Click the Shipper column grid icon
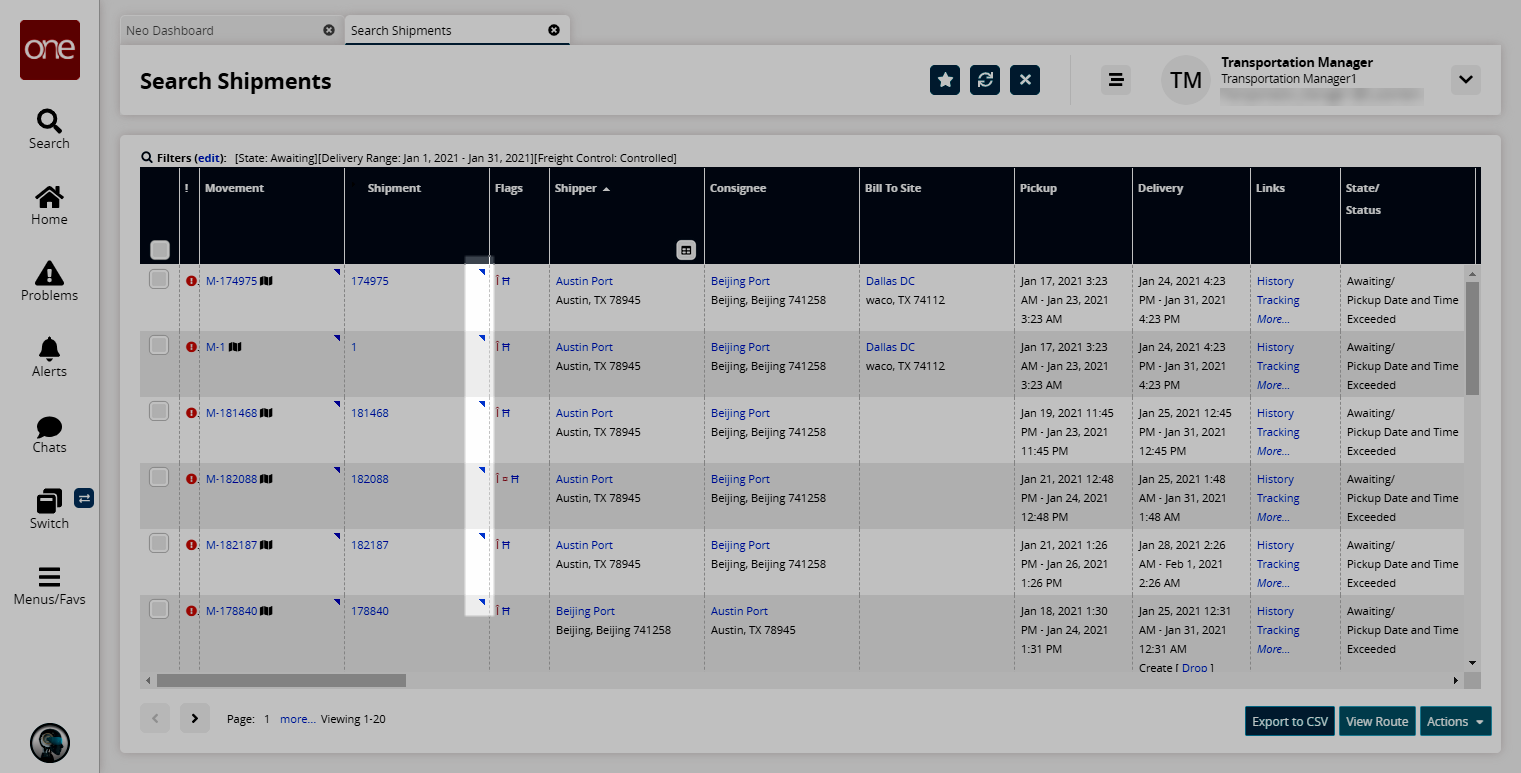Screen dimensions: 1521x773 [685, 250]
